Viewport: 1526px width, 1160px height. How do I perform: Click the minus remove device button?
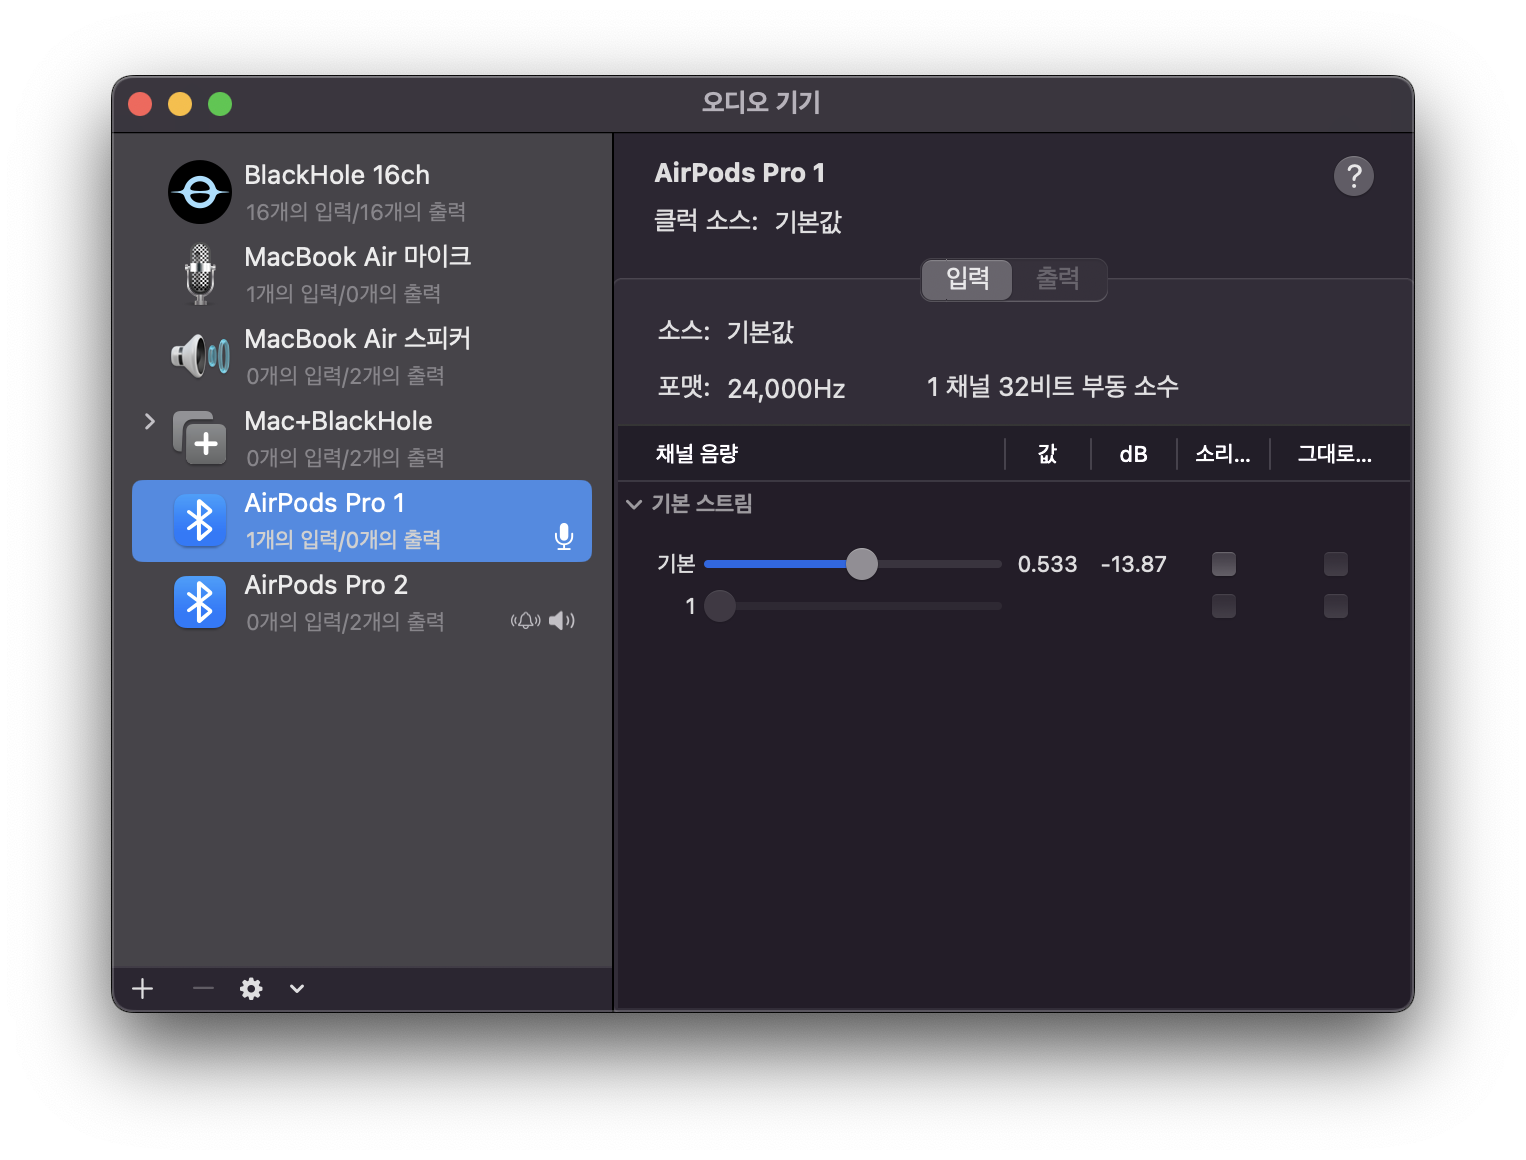pos(203,989)
